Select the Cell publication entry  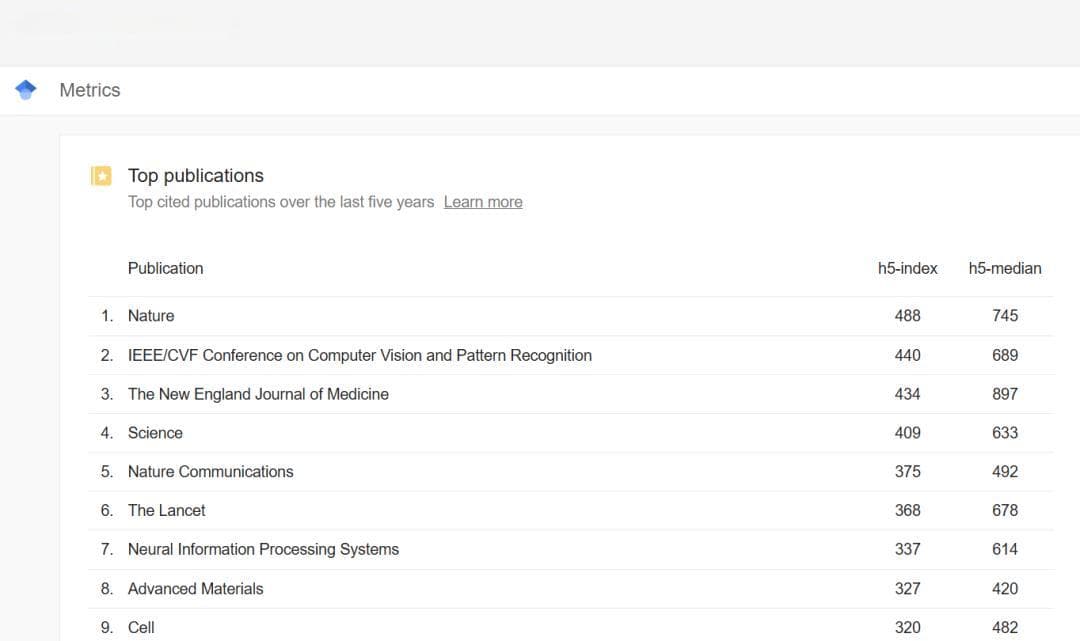[x=141, y=628]
